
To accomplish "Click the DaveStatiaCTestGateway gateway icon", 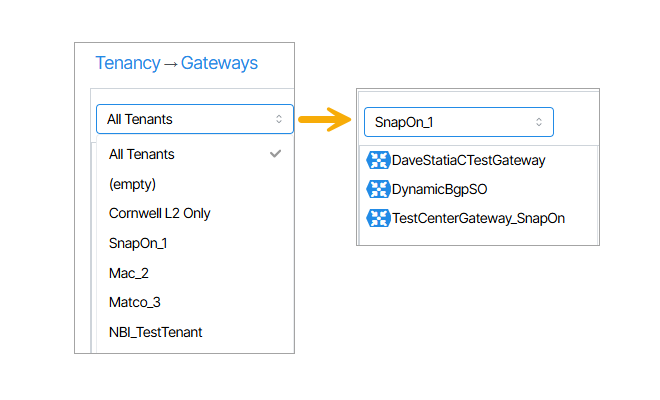I will point(378,160).
